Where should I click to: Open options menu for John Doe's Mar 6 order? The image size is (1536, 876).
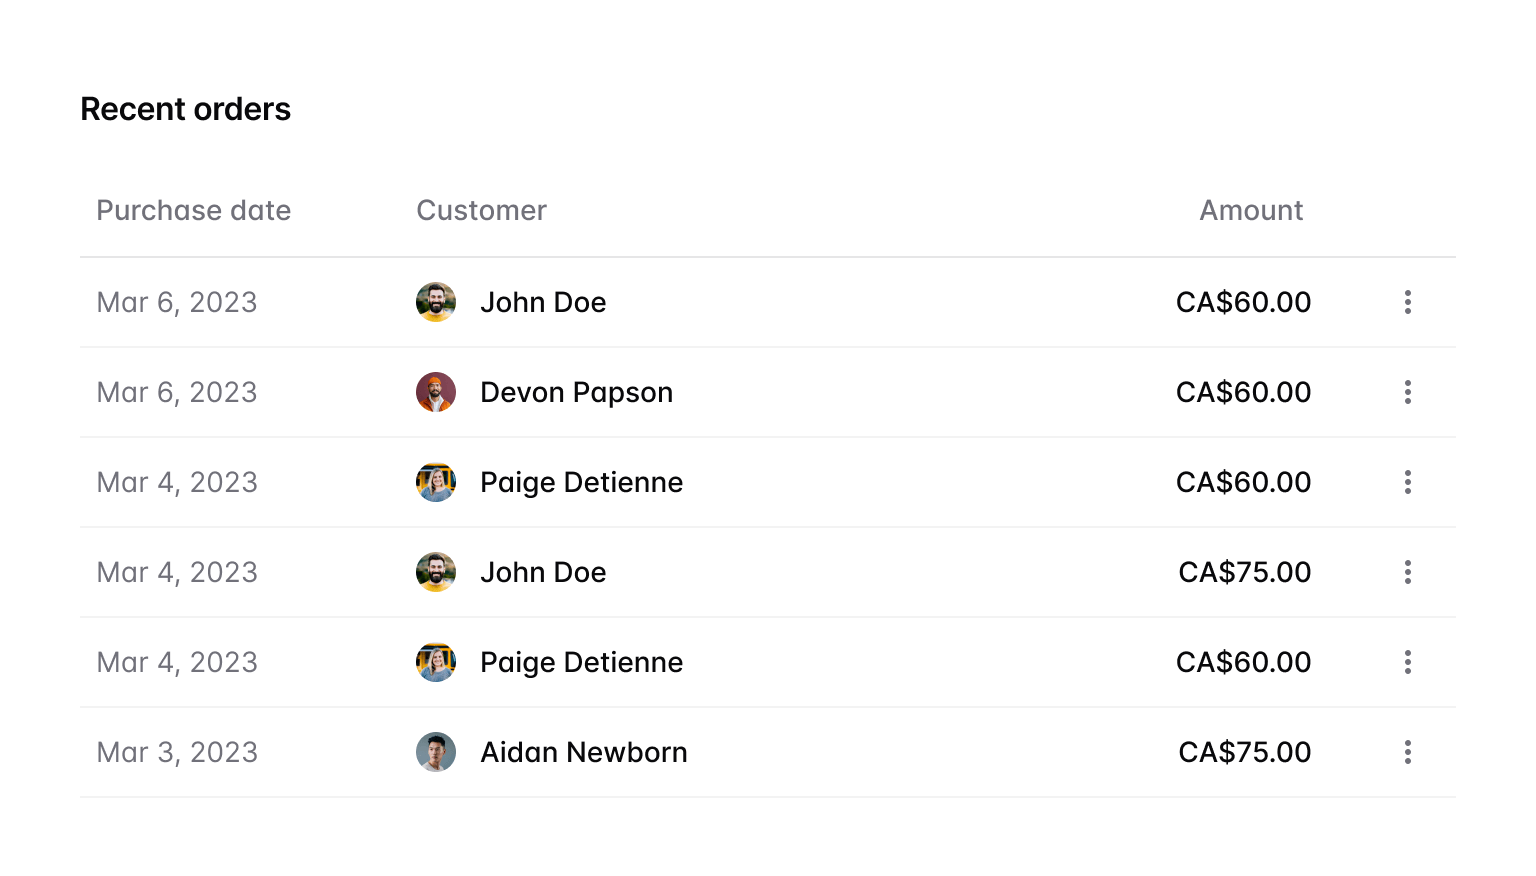click(1407, 302)
